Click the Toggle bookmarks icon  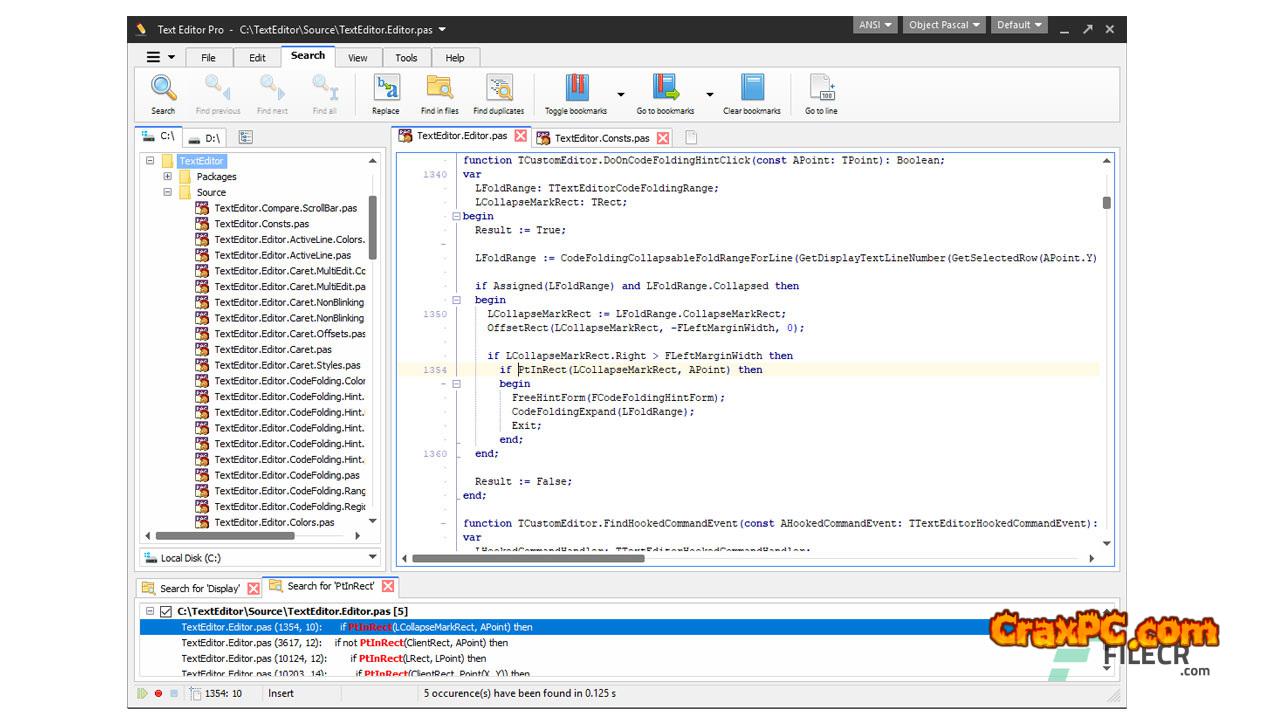[x=576, y=88]
